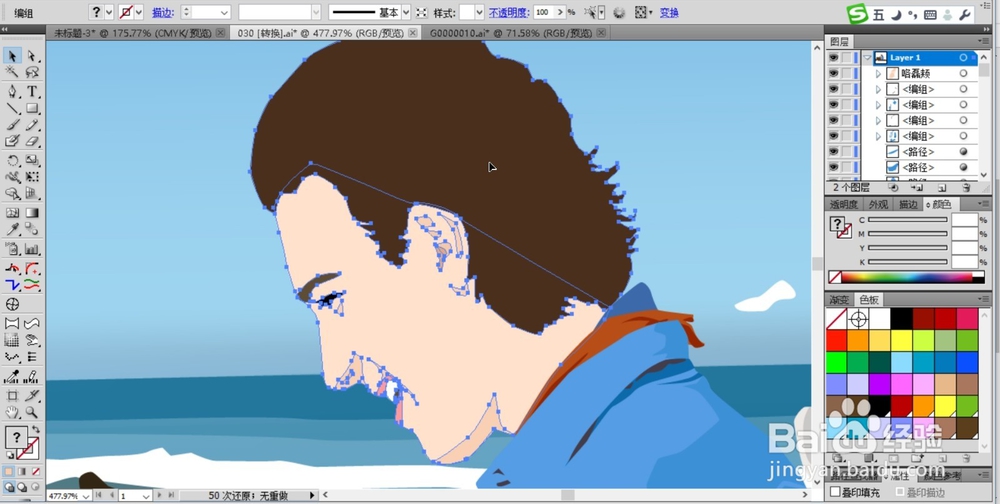Select the Eyedropper tool

(x=12, y=230)
